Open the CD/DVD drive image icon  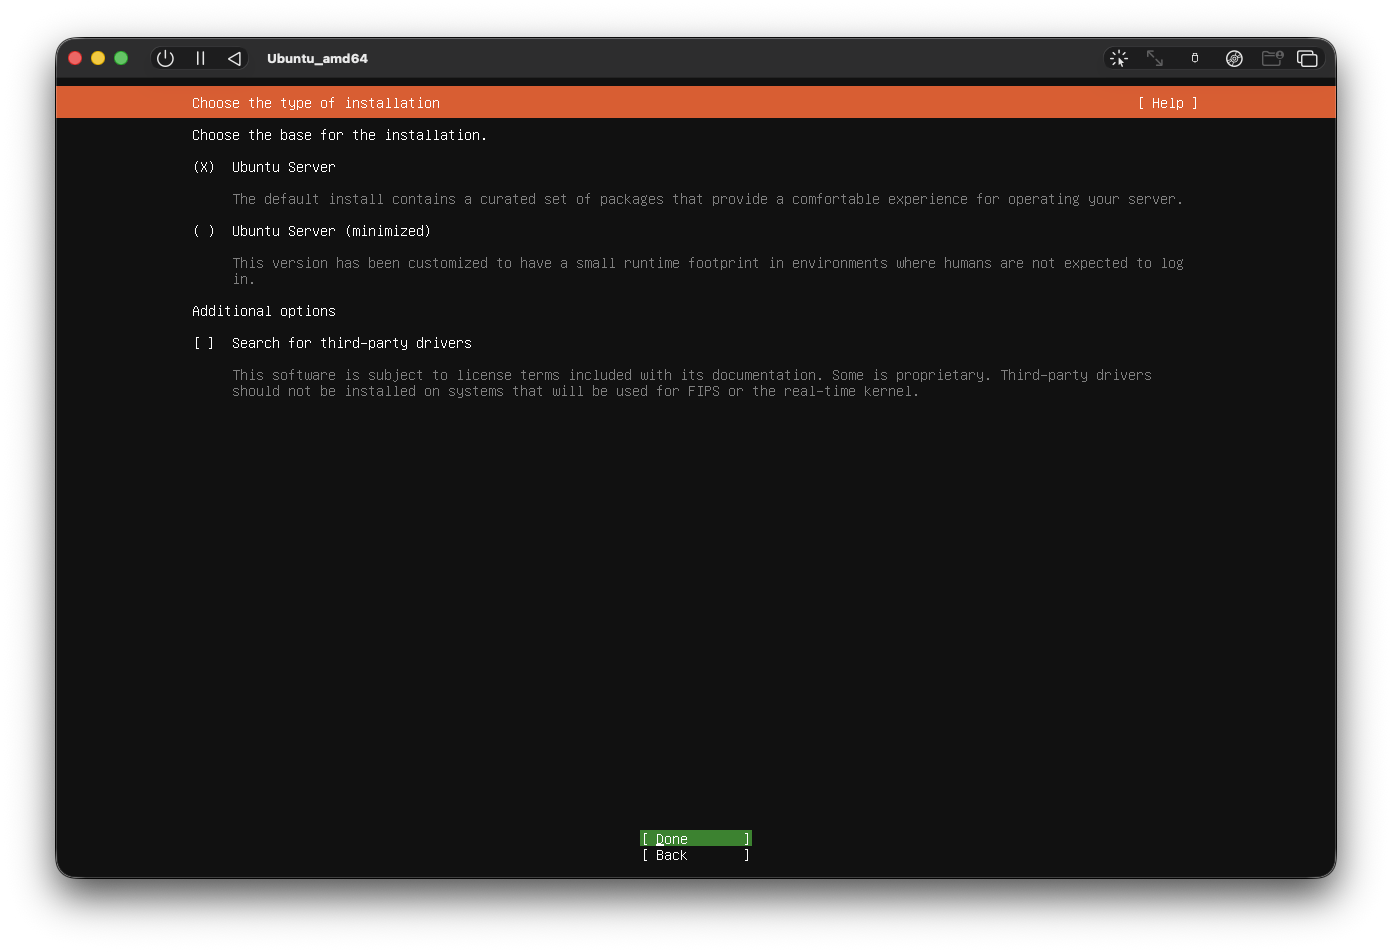click(x=1234, y=58)
